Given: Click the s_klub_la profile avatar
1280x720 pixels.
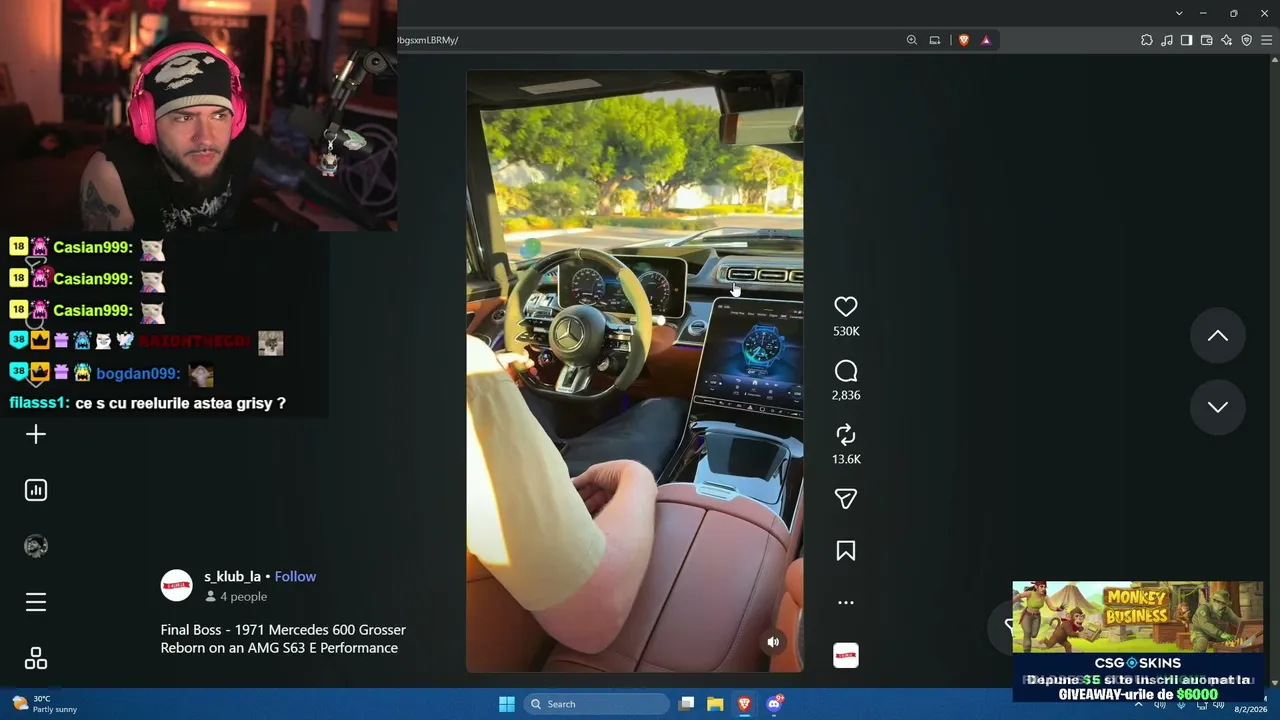Looking at the screenshot, I should pyautogui.click(x=177, y=586).
